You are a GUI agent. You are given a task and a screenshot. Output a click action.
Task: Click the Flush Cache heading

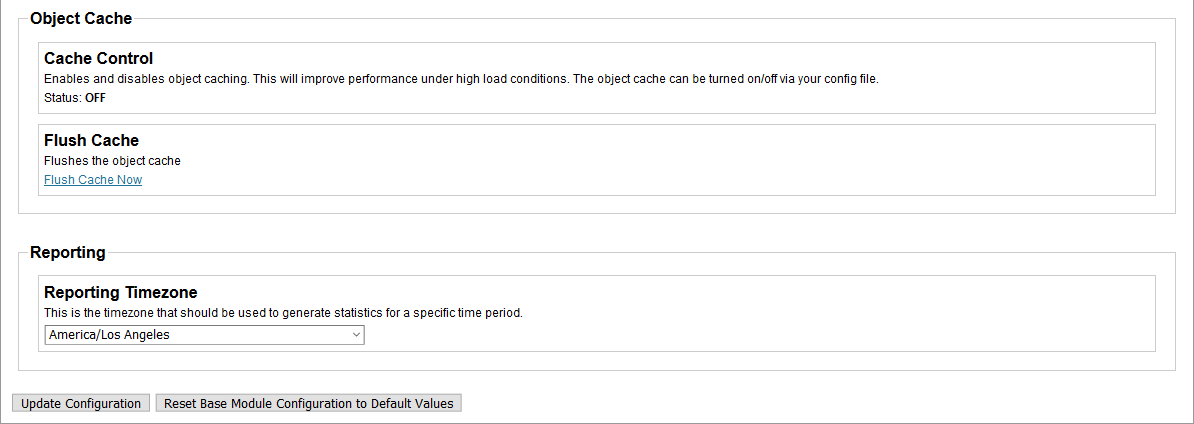tap(91, 141)
